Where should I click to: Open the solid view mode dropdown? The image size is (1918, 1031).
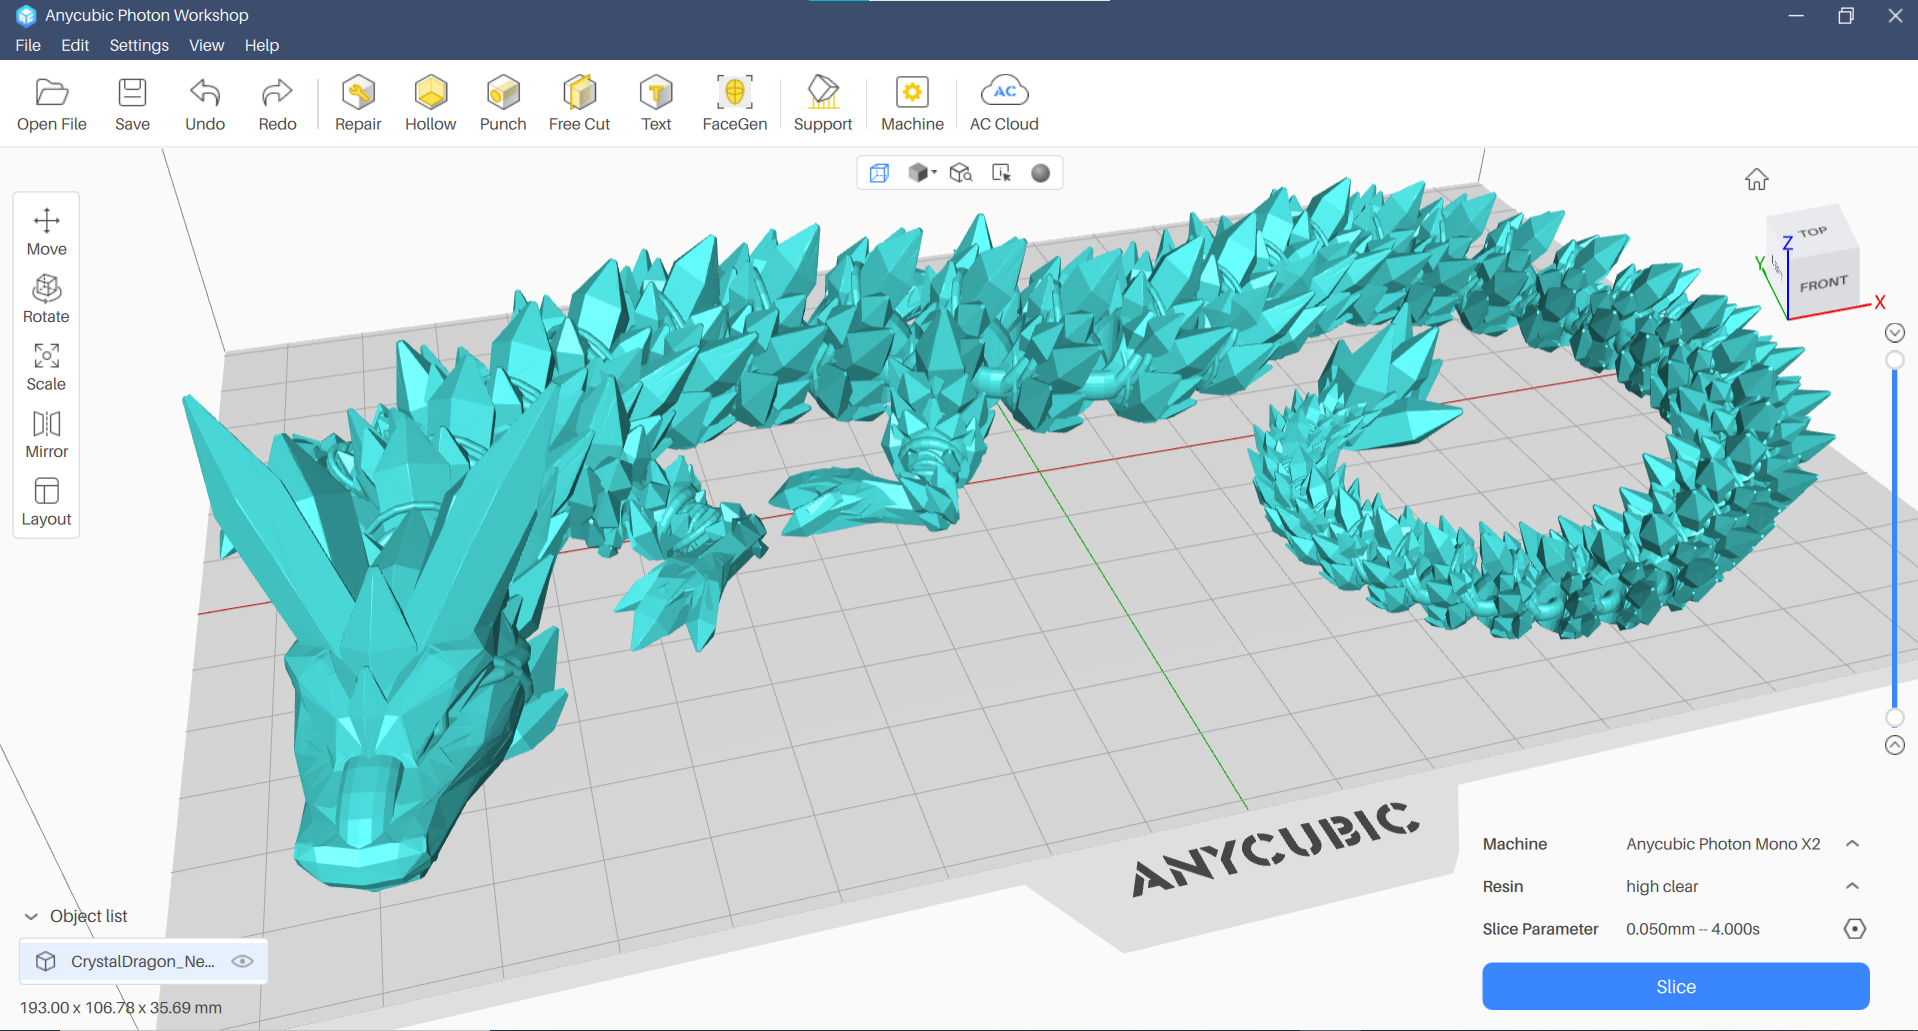922,173
